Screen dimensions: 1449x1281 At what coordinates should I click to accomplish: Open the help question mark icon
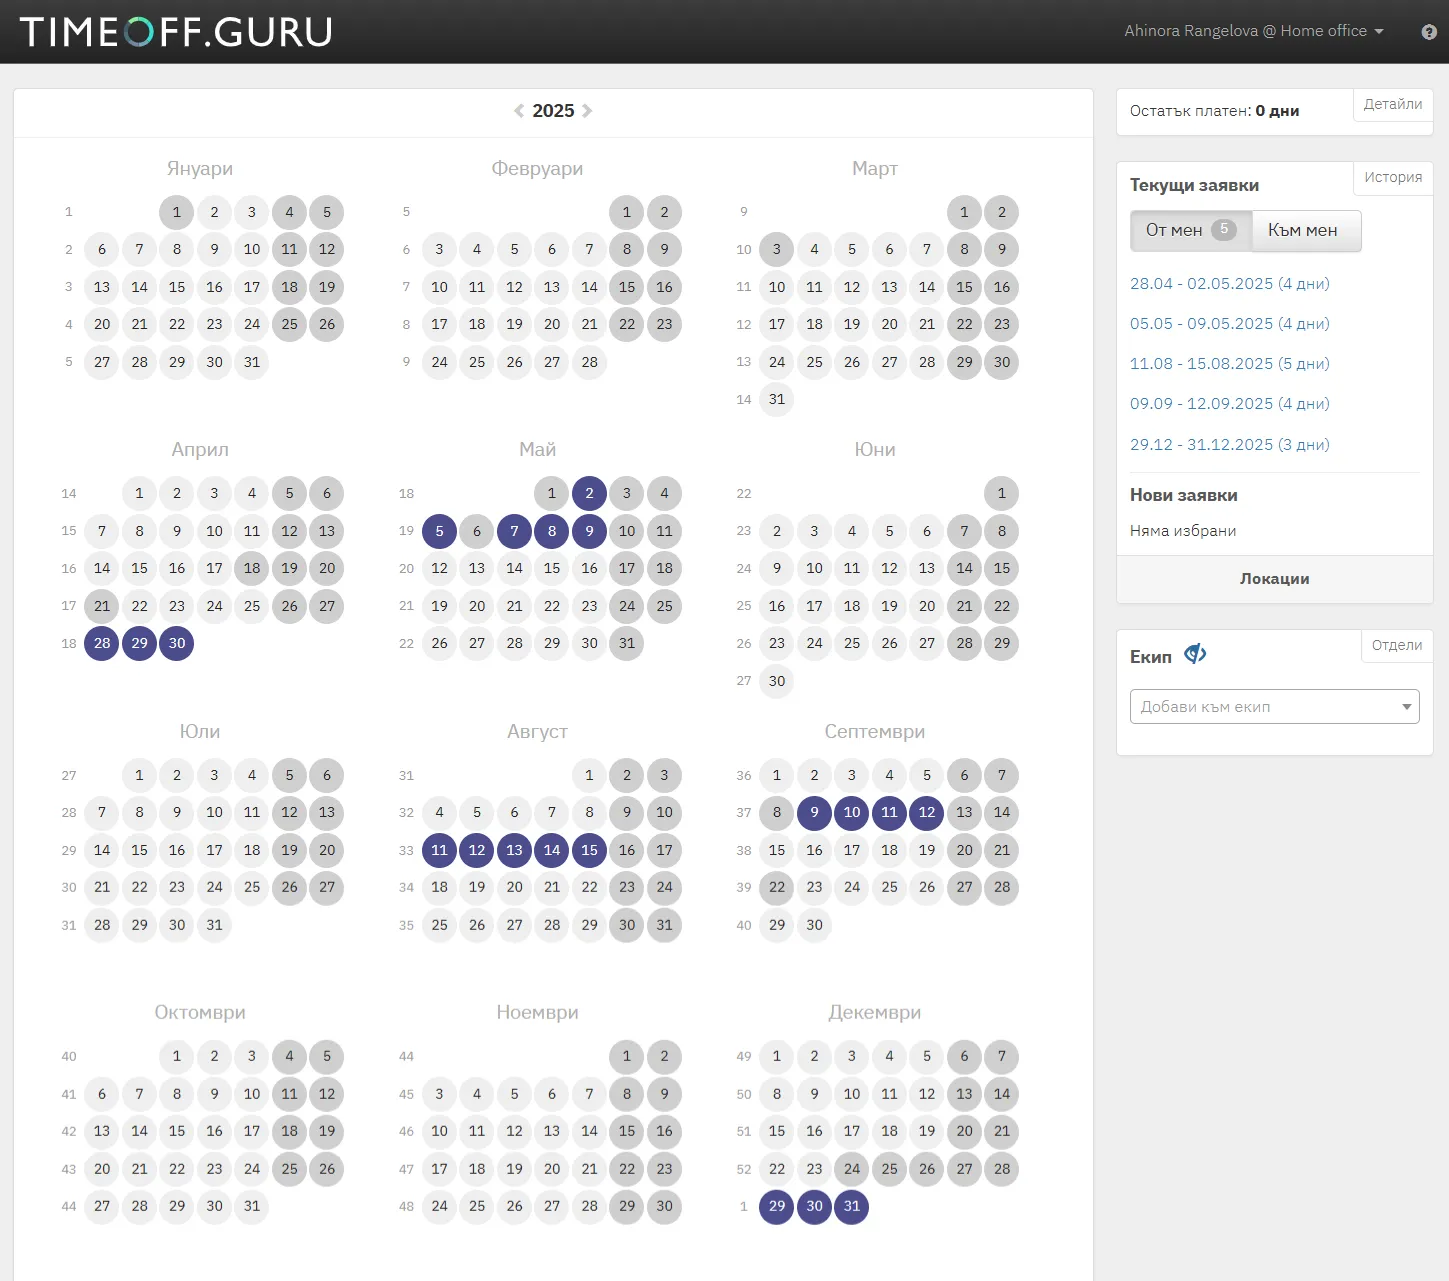pos(1429,32)
